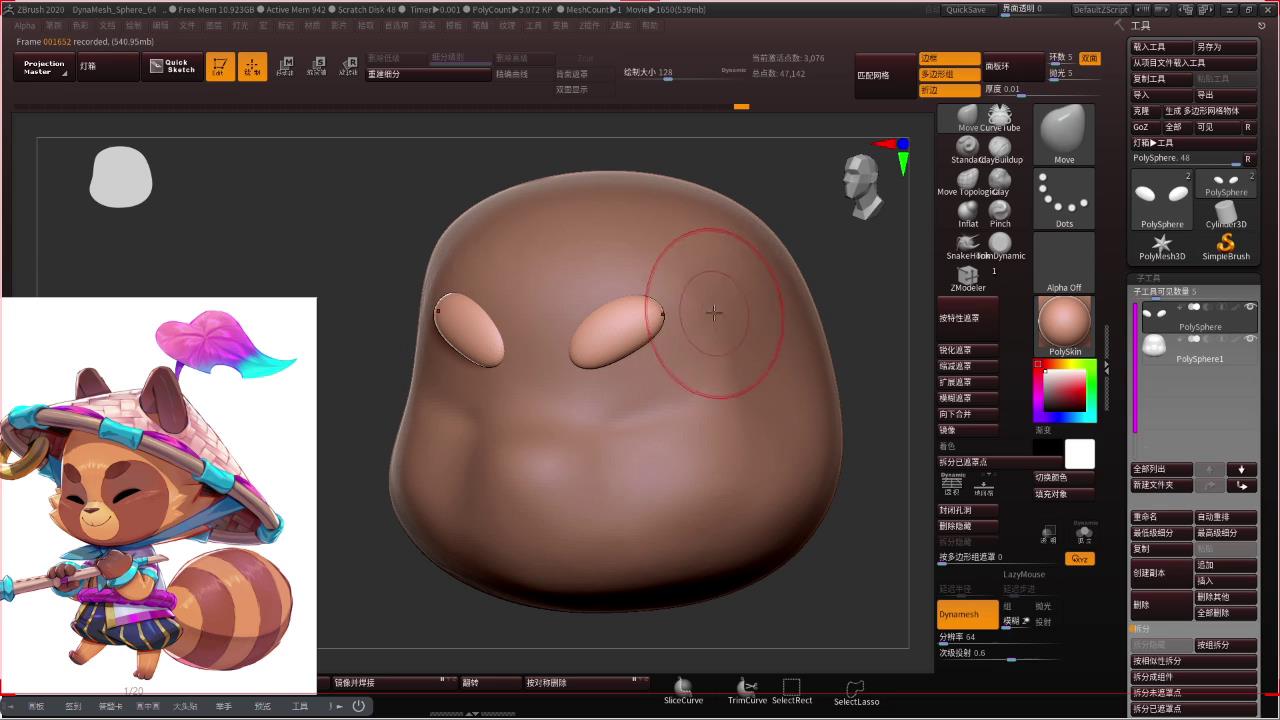
Task: Choose the SimpleBrush tool
Action: pyautogui.click(x=1226, y=247)
